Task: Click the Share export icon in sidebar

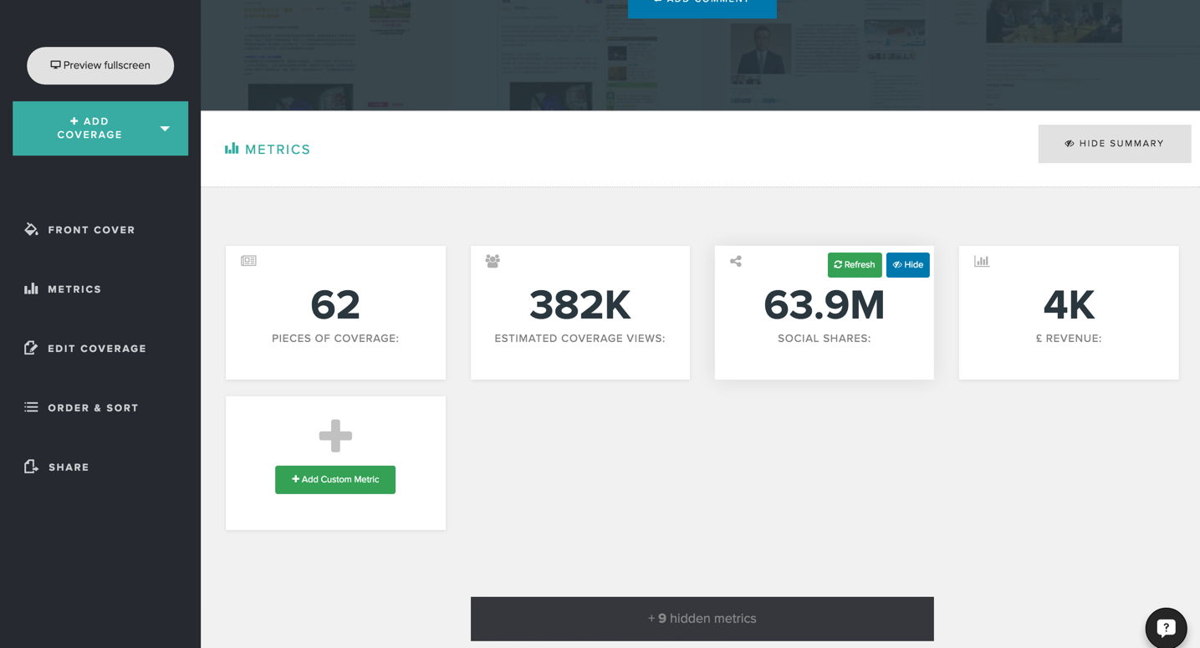Action: click(x=31, y=467)
